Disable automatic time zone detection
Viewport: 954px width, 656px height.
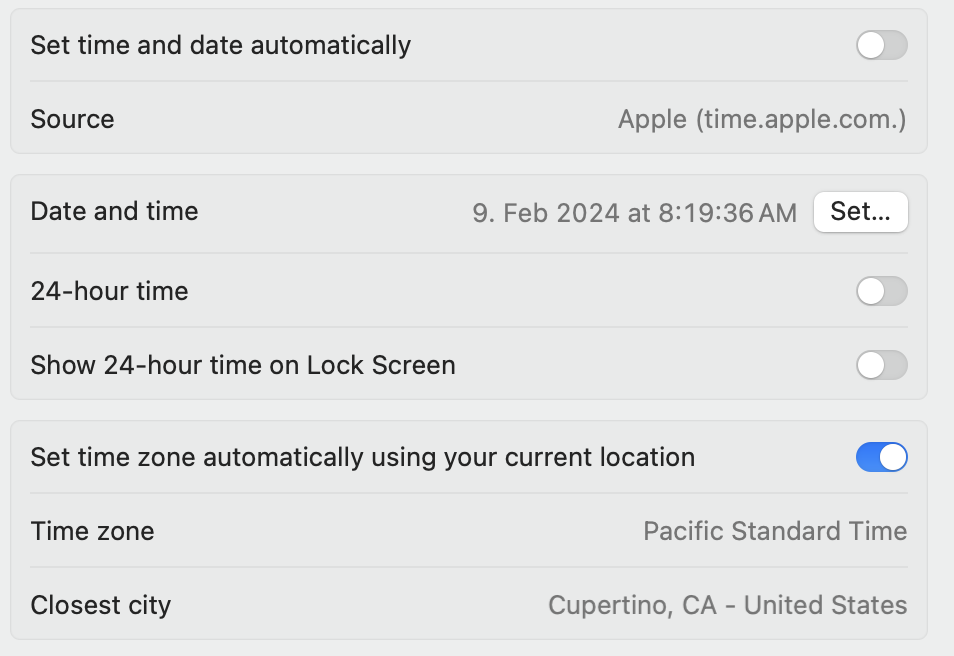pos(880,456)
